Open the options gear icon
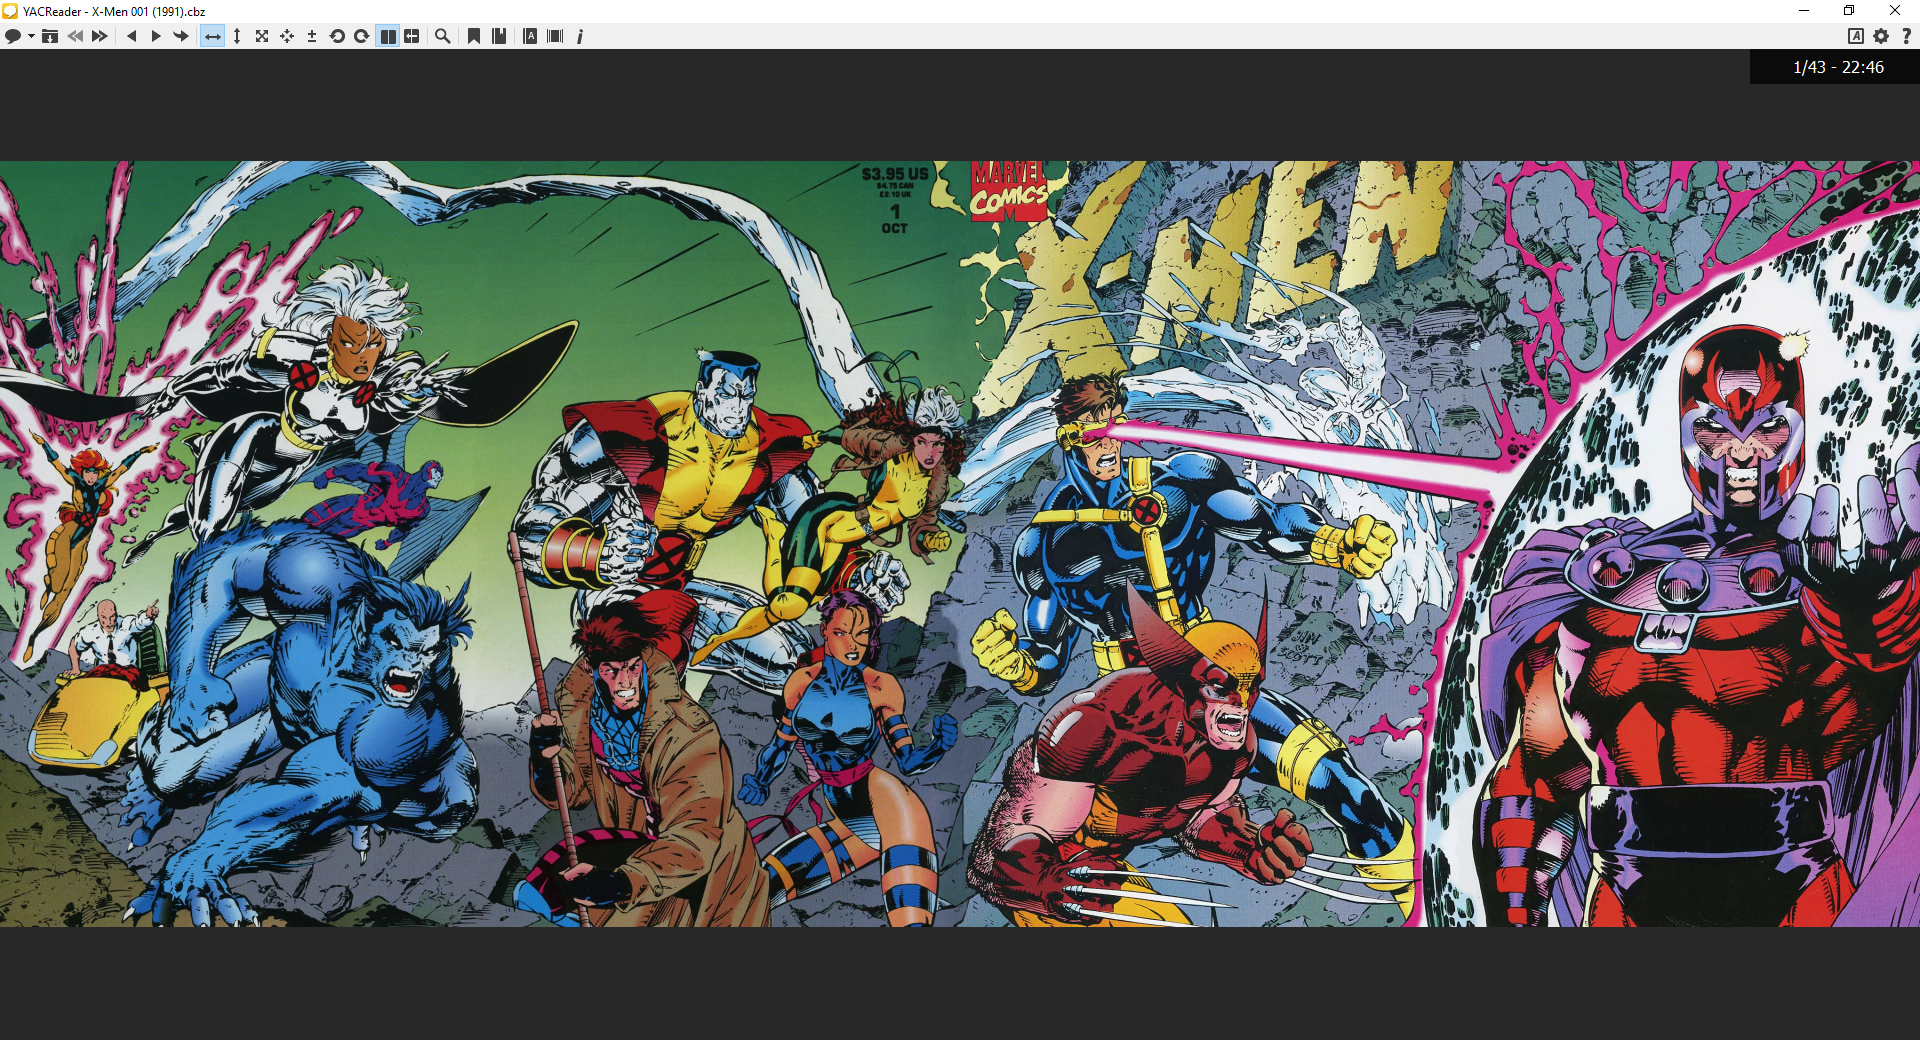 tap(1881, 36)
